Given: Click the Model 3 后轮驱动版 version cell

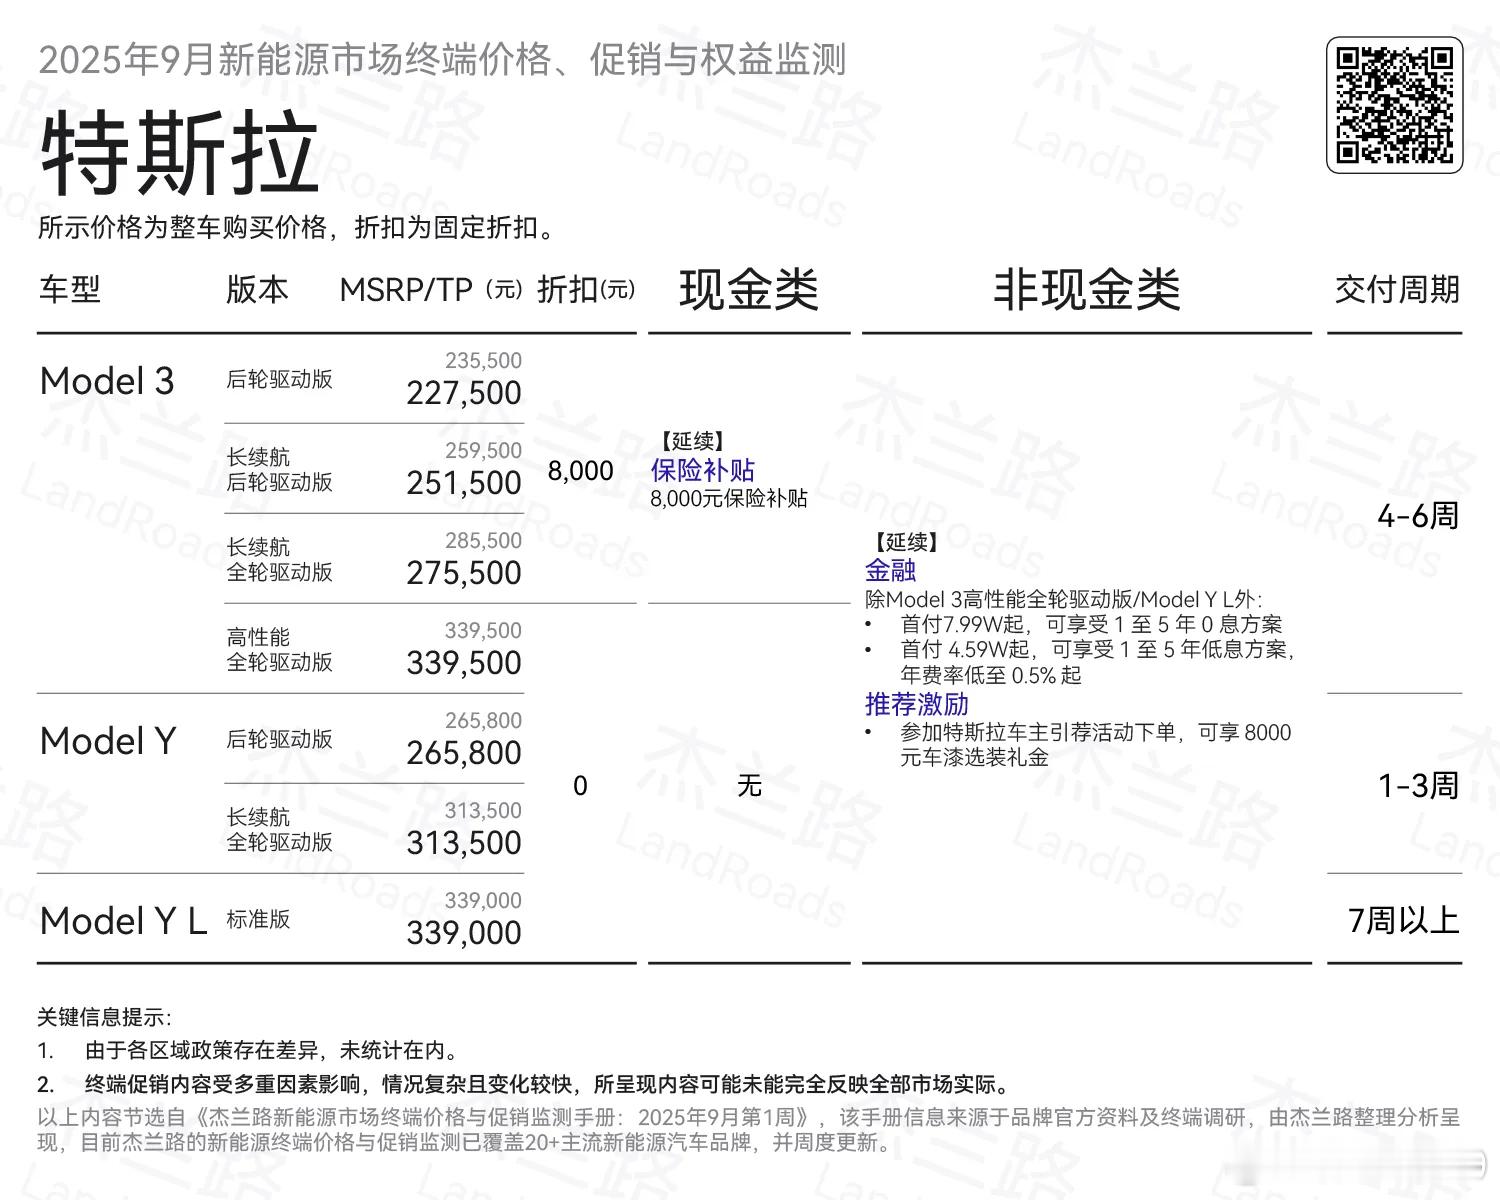Looking at the screenshot, I should tap(279, 379).
